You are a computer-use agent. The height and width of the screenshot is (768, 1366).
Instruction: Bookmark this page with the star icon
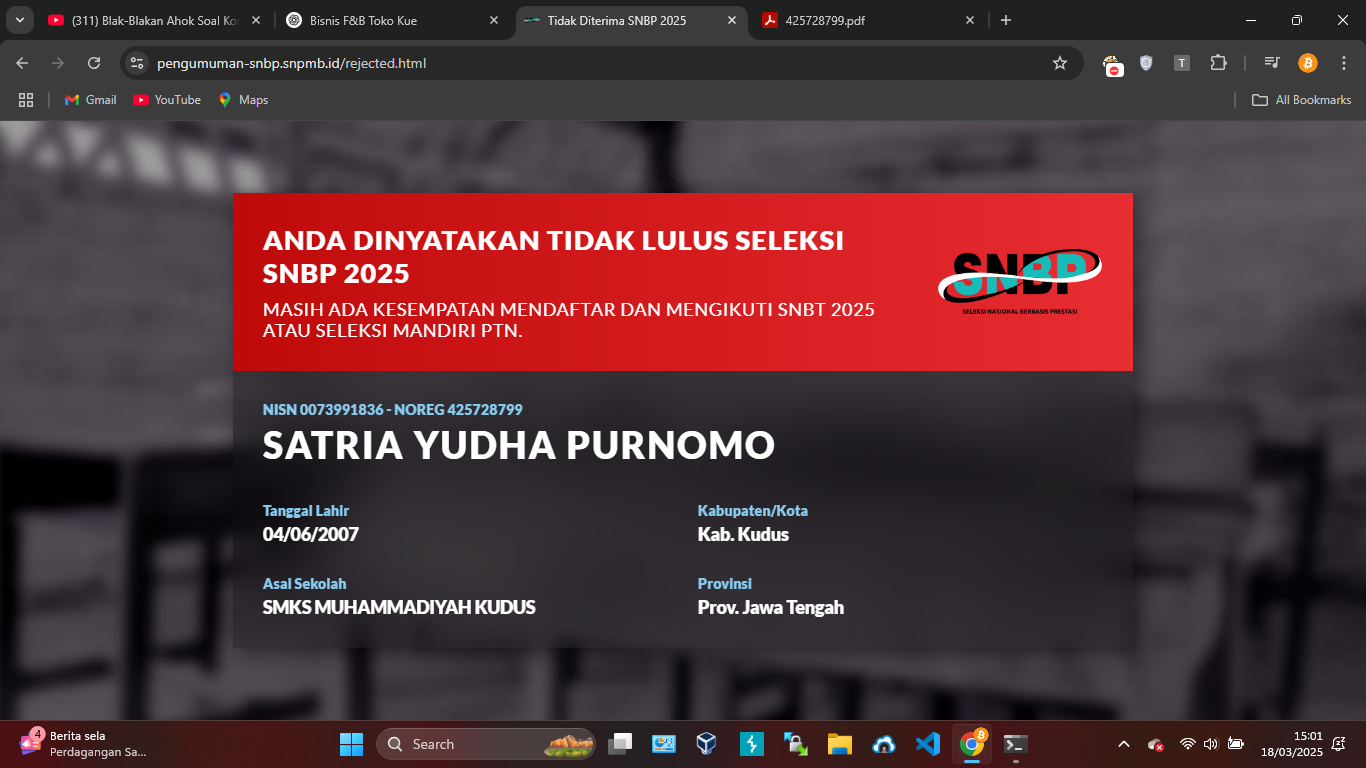(1060, 63)
